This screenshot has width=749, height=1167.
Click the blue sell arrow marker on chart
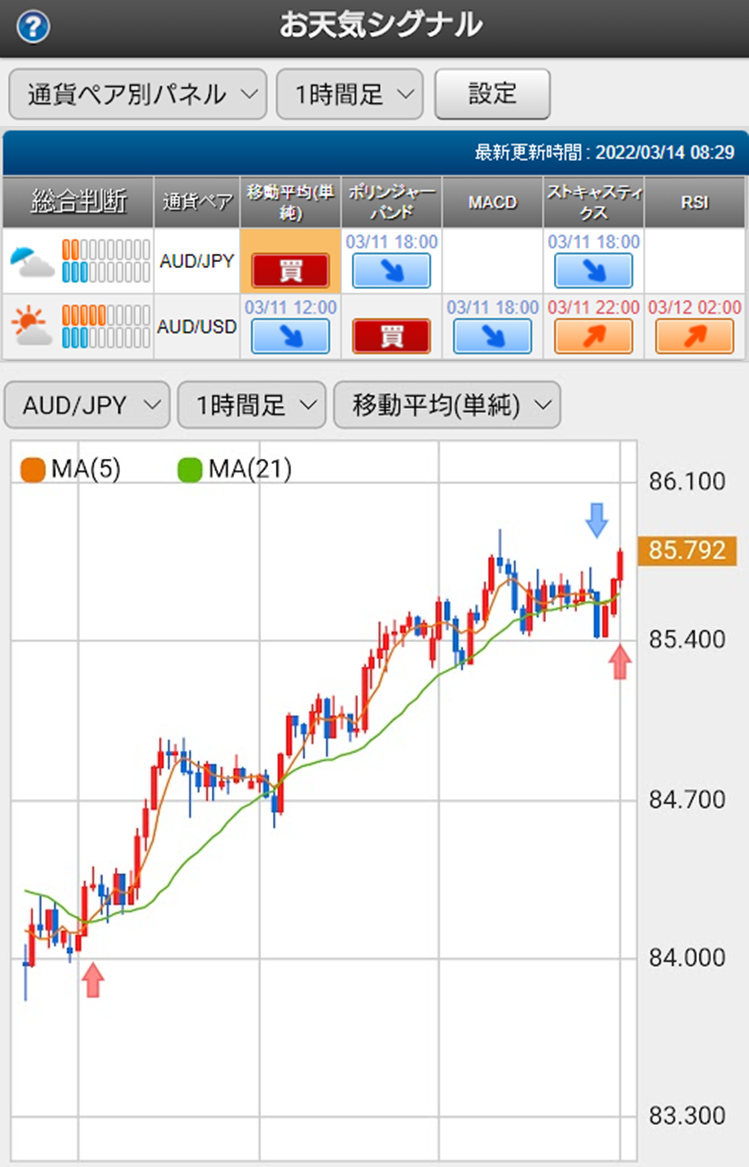(x=596, y=520)
